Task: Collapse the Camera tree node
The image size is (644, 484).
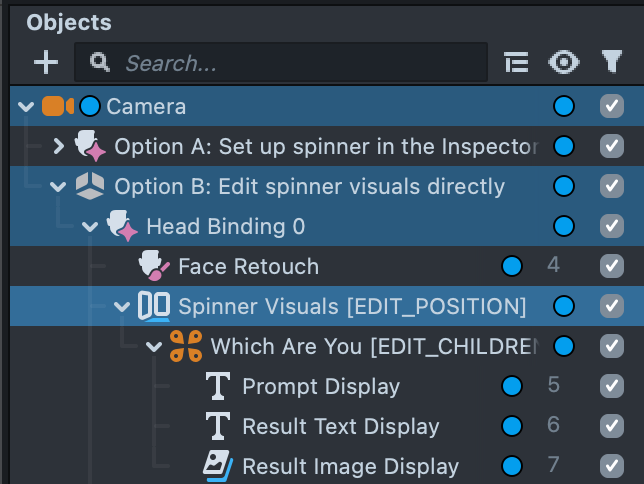Action: 26,106
